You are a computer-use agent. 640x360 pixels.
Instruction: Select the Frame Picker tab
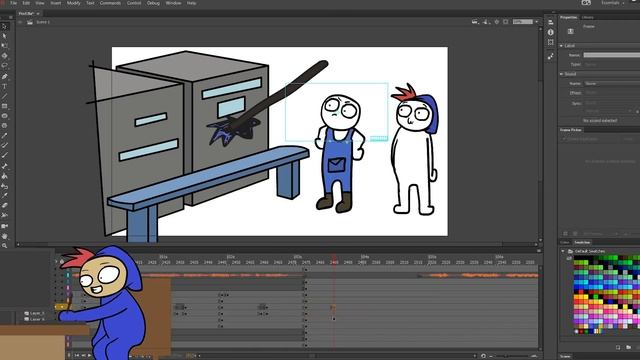click(x=571, y=130)
